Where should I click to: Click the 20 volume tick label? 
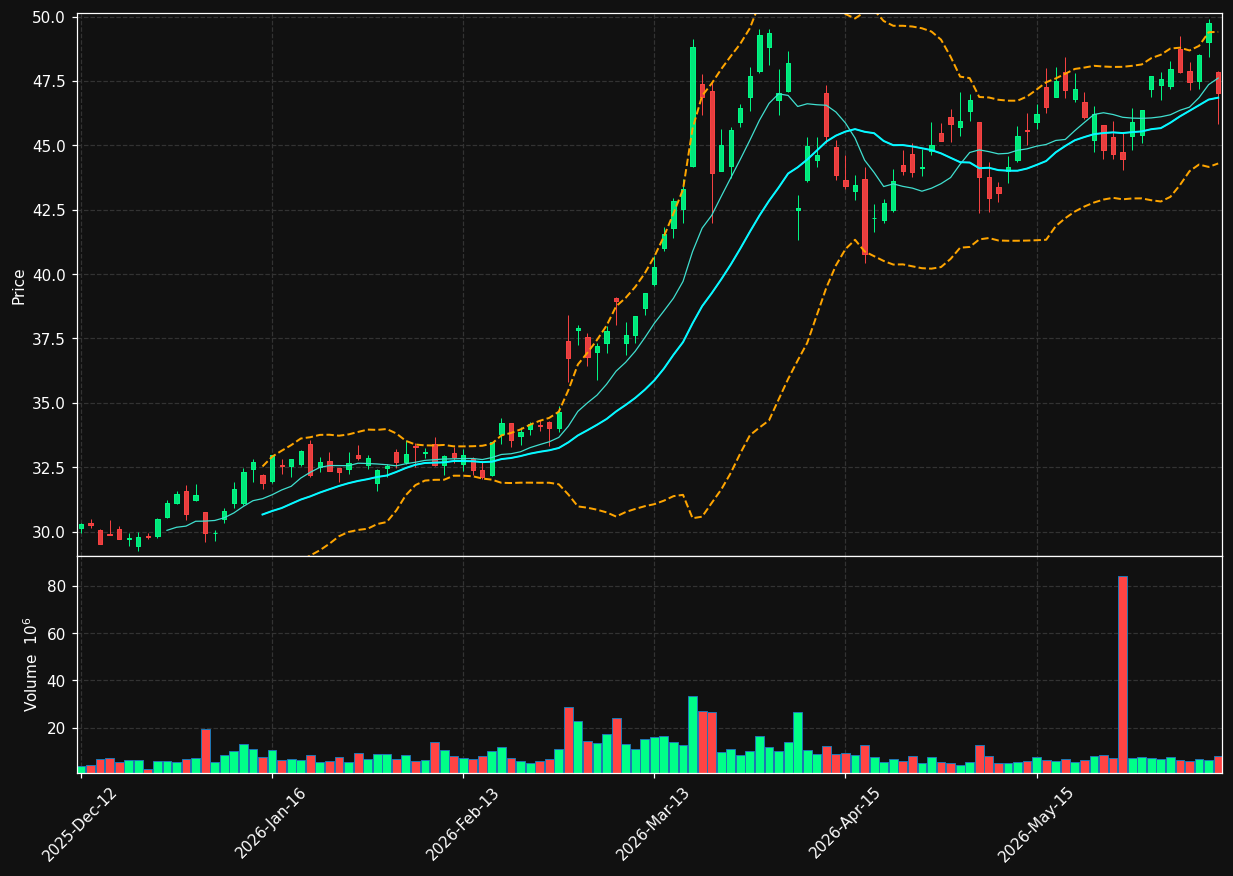57,729
